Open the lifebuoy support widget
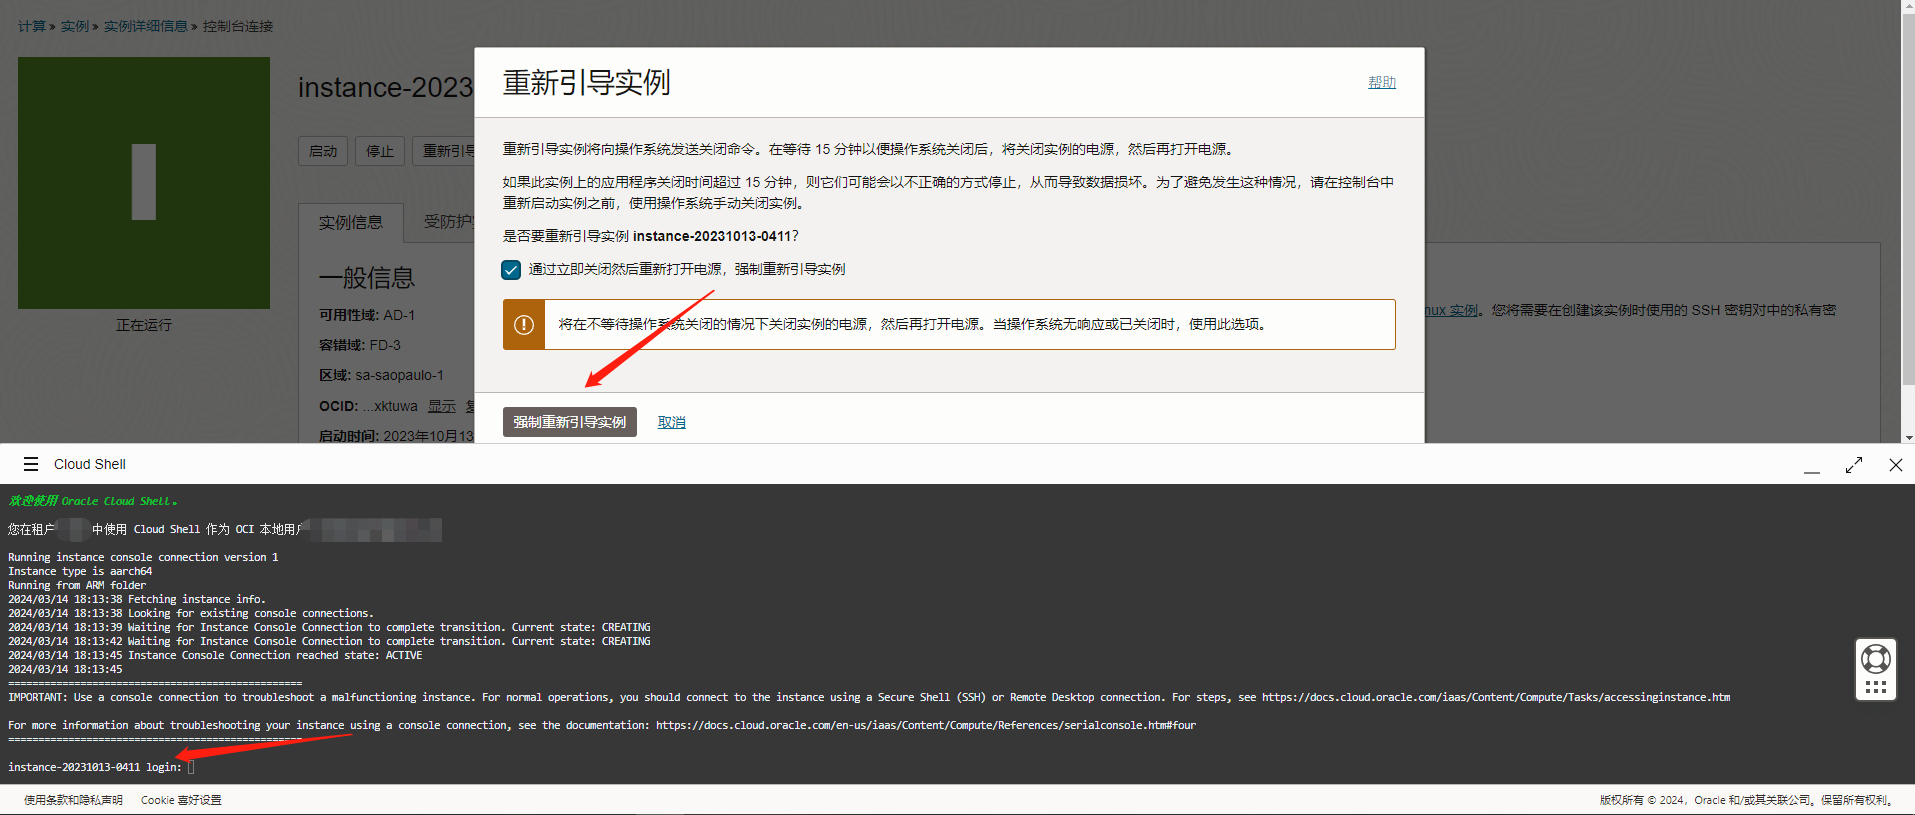The image size is (1915, 815). pos(1875,659)
